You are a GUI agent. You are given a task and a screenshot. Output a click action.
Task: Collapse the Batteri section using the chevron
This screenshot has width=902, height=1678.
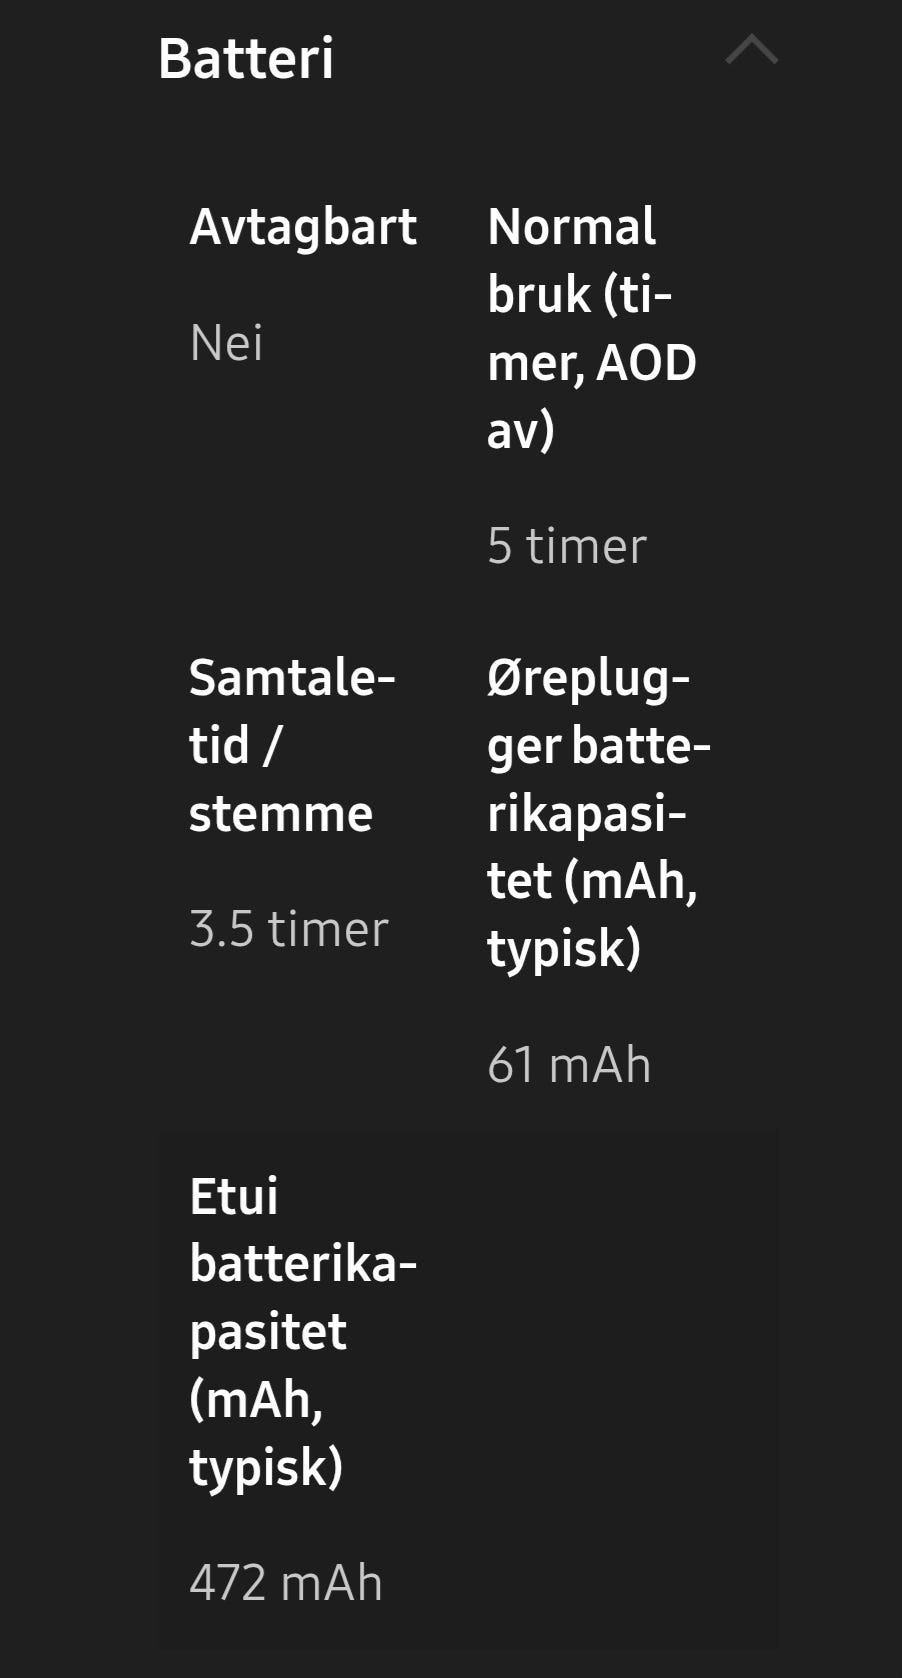tap(751, 51)
